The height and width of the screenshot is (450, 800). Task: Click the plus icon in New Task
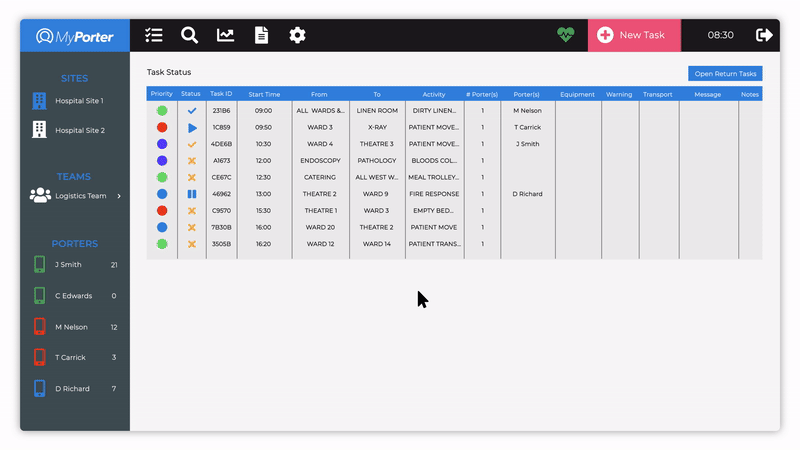pyautogui.click(x=605, y=35)
